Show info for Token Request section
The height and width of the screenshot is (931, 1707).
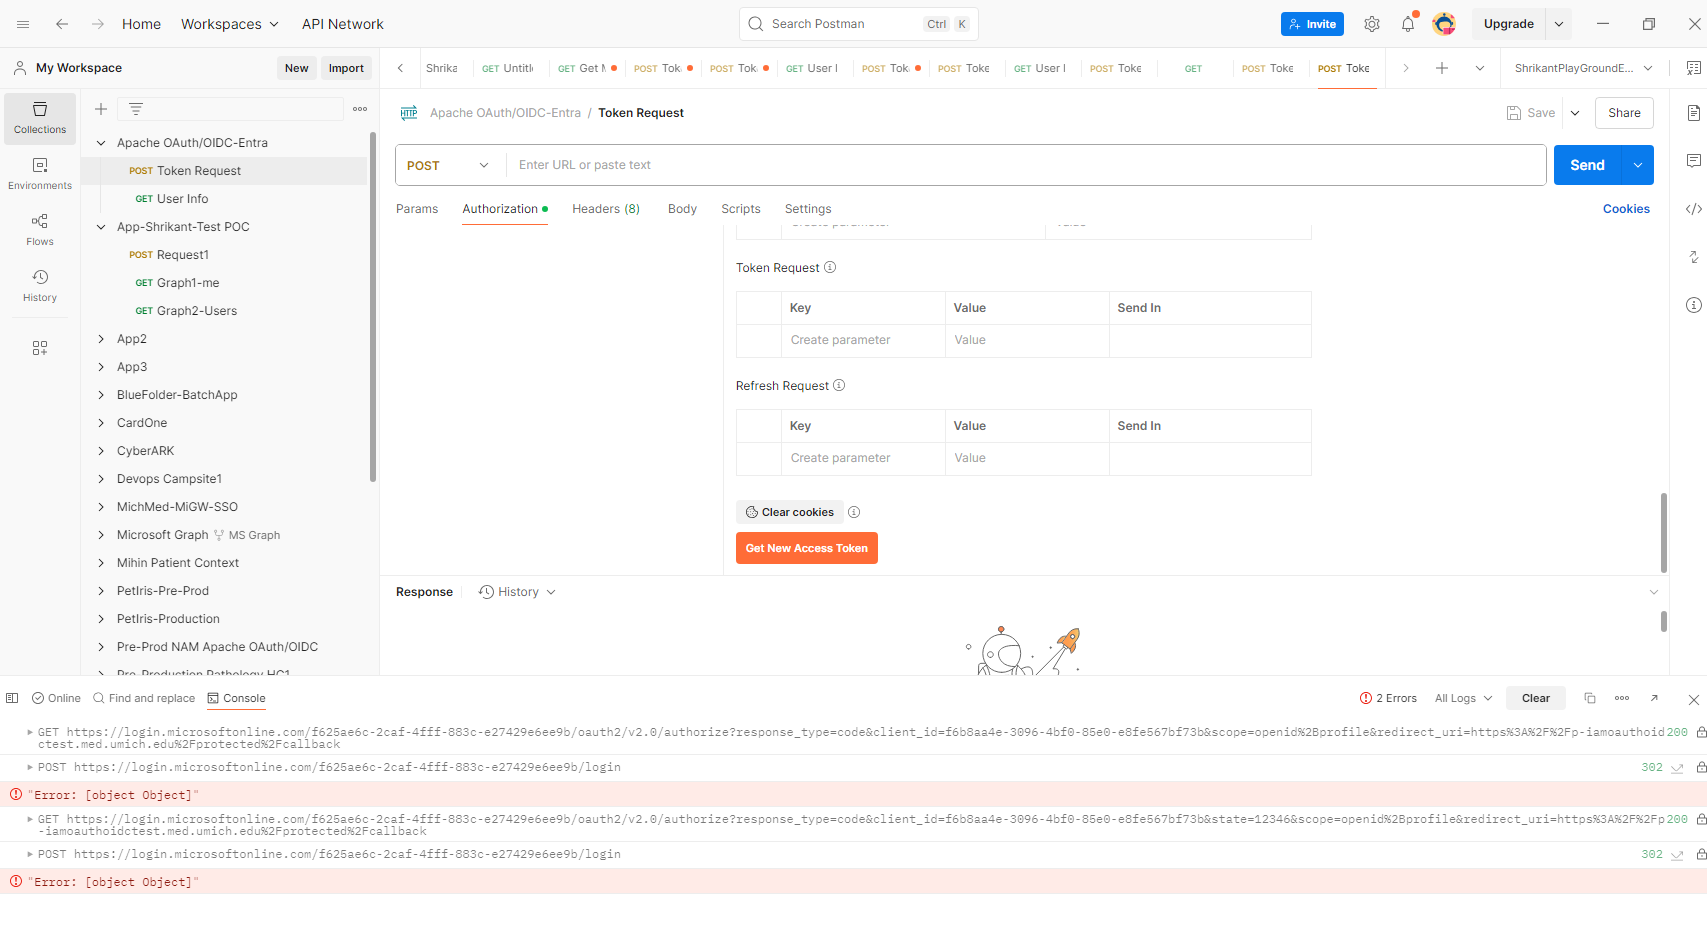click(x=830, y=267)
